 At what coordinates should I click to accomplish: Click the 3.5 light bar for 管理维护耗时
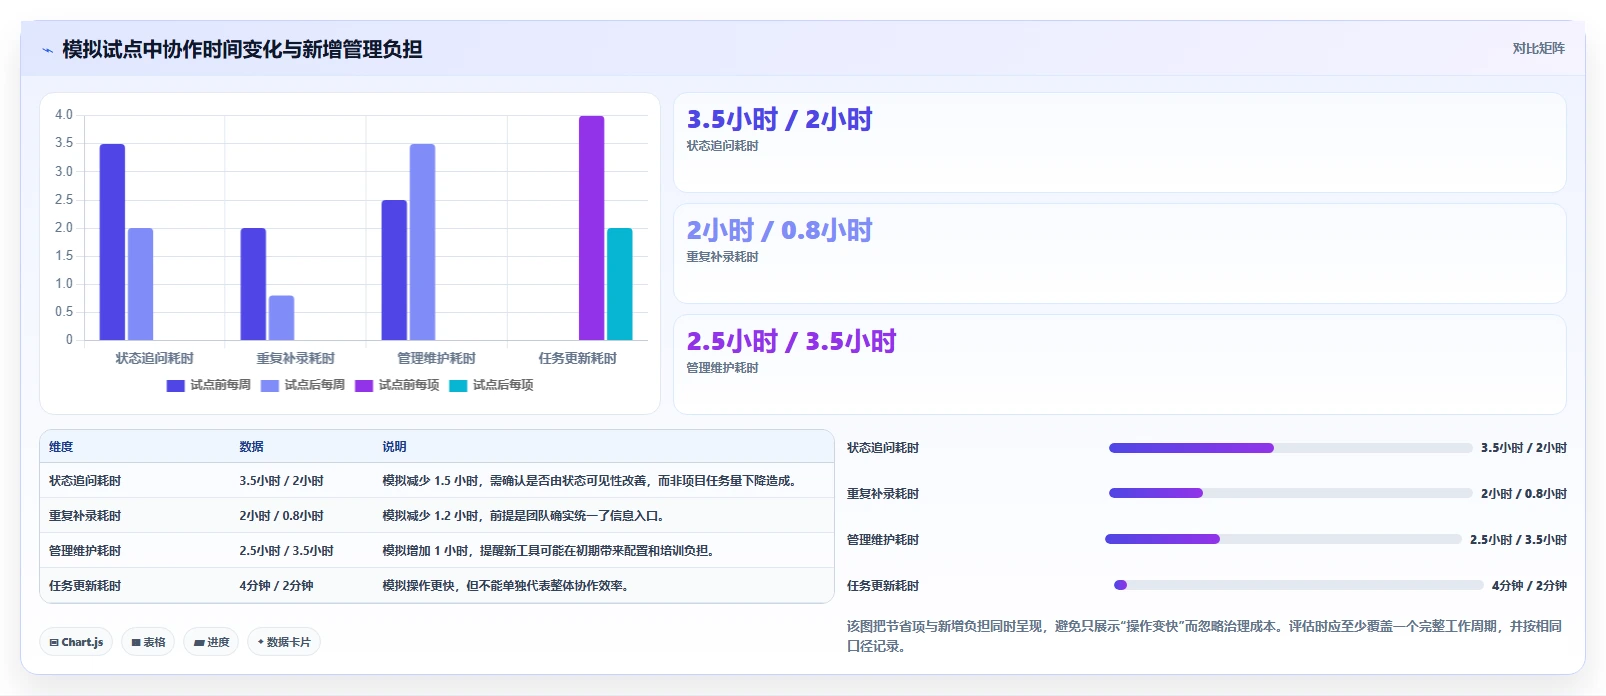tap(422, 242)
